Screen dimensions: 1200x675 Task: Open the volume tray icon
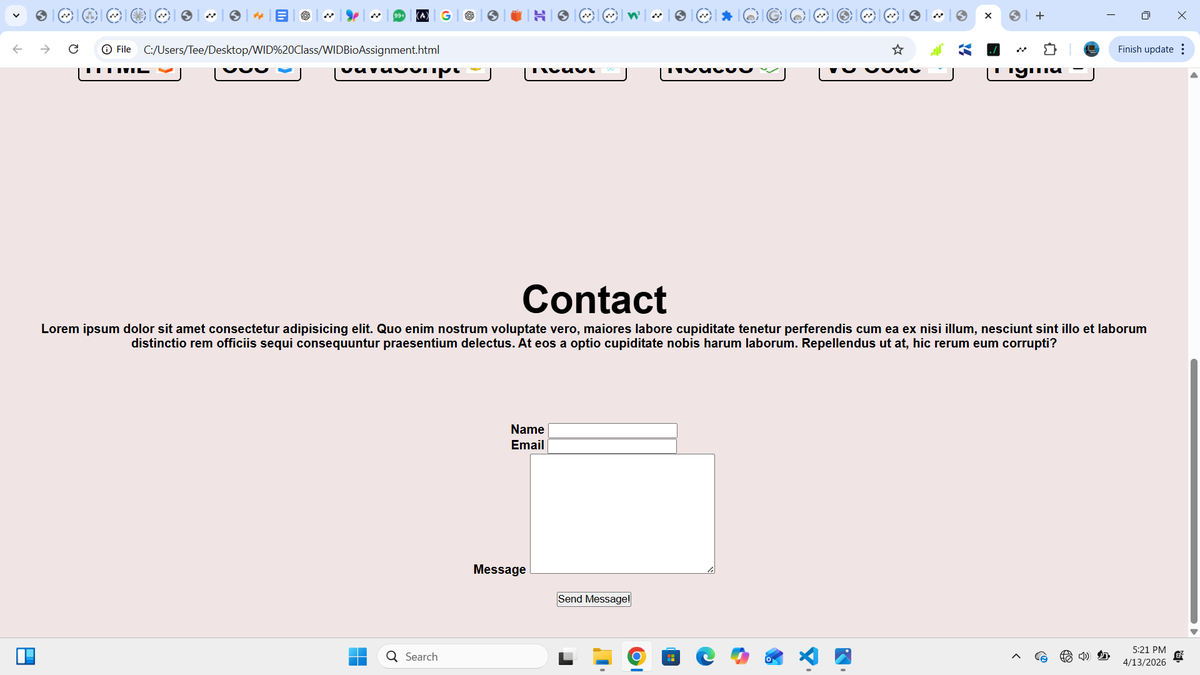[x=1085, y=657]
